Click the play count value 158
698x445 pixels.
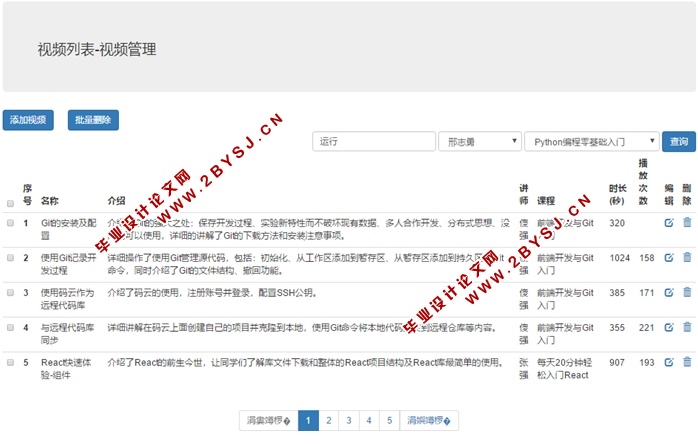pyautogui.click(x=647, y=258)
